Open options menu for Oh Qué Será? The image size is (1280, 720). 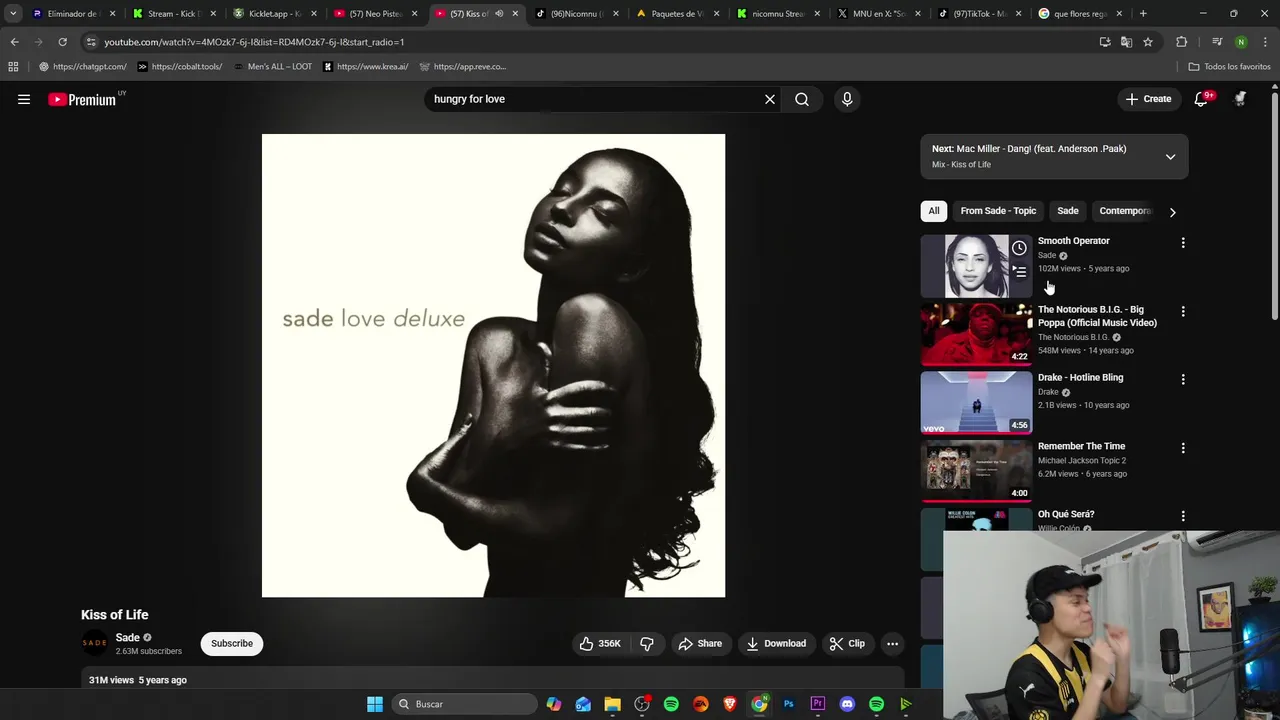click(1183, 517)
